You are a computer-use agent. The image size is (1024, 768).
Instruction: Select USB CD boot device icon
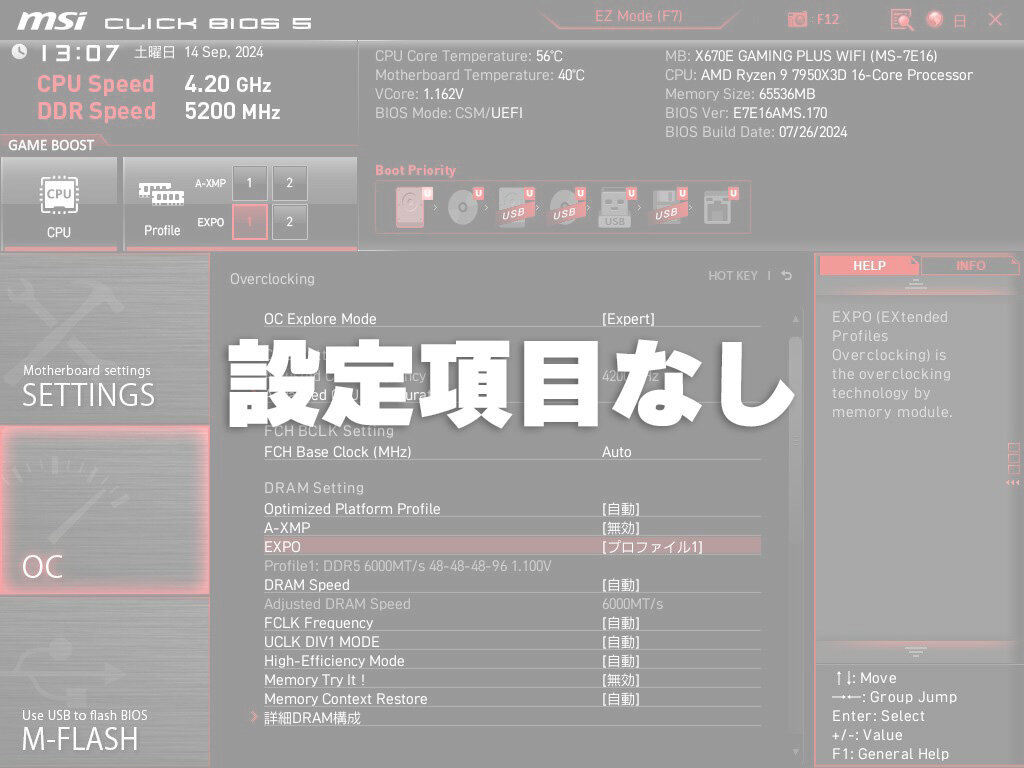566,207
